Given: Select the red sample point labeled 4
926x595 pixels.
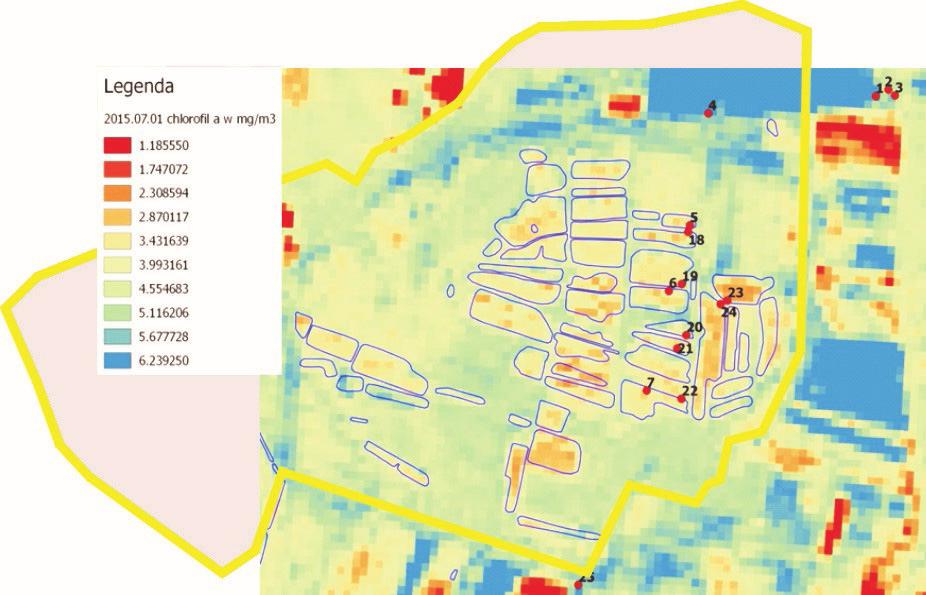Looking at the screenshot, I should (x=708, y=113).
